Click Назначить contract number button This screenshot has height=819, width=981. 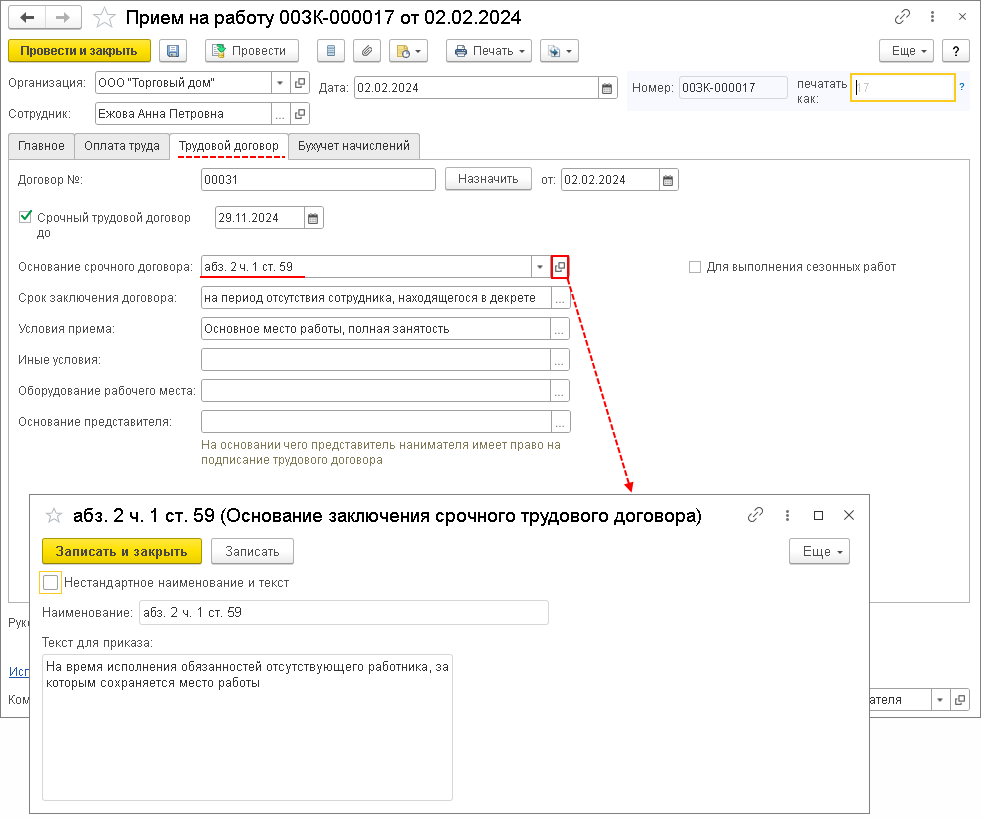(x=488, y=179)
